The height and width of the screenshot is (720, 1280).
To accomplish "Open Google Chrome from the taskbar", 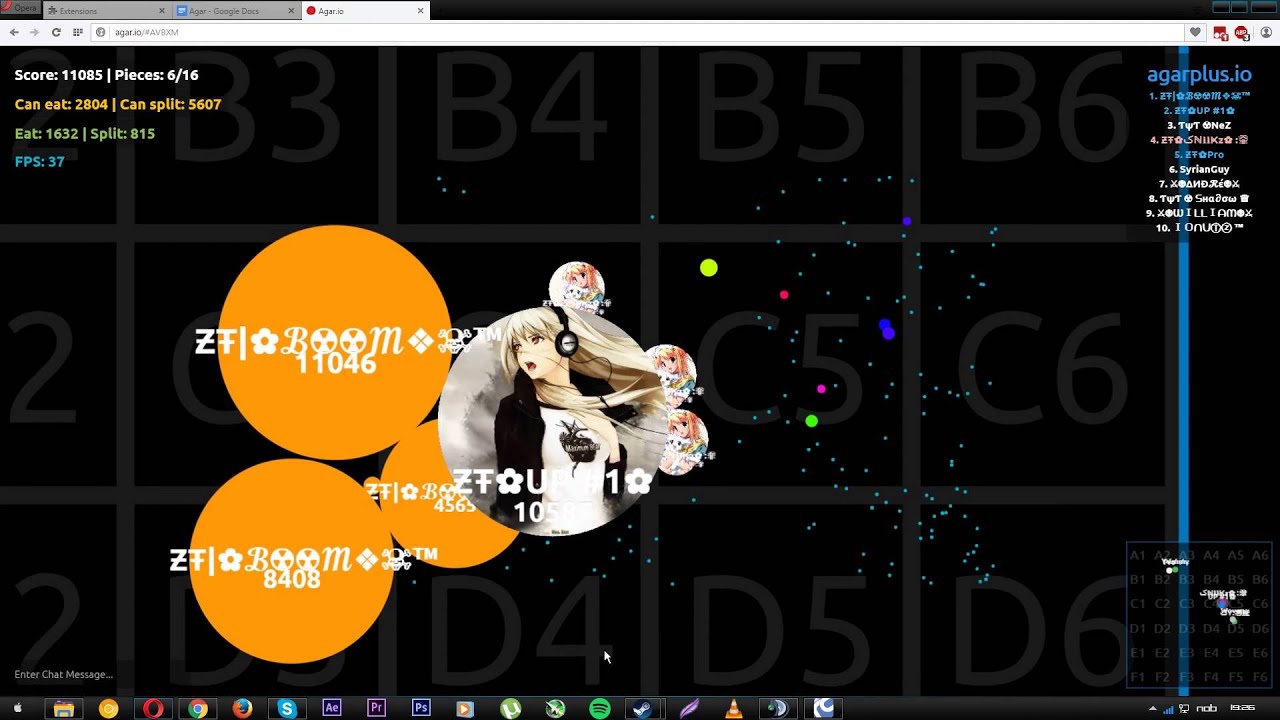I will coord(198,708).
